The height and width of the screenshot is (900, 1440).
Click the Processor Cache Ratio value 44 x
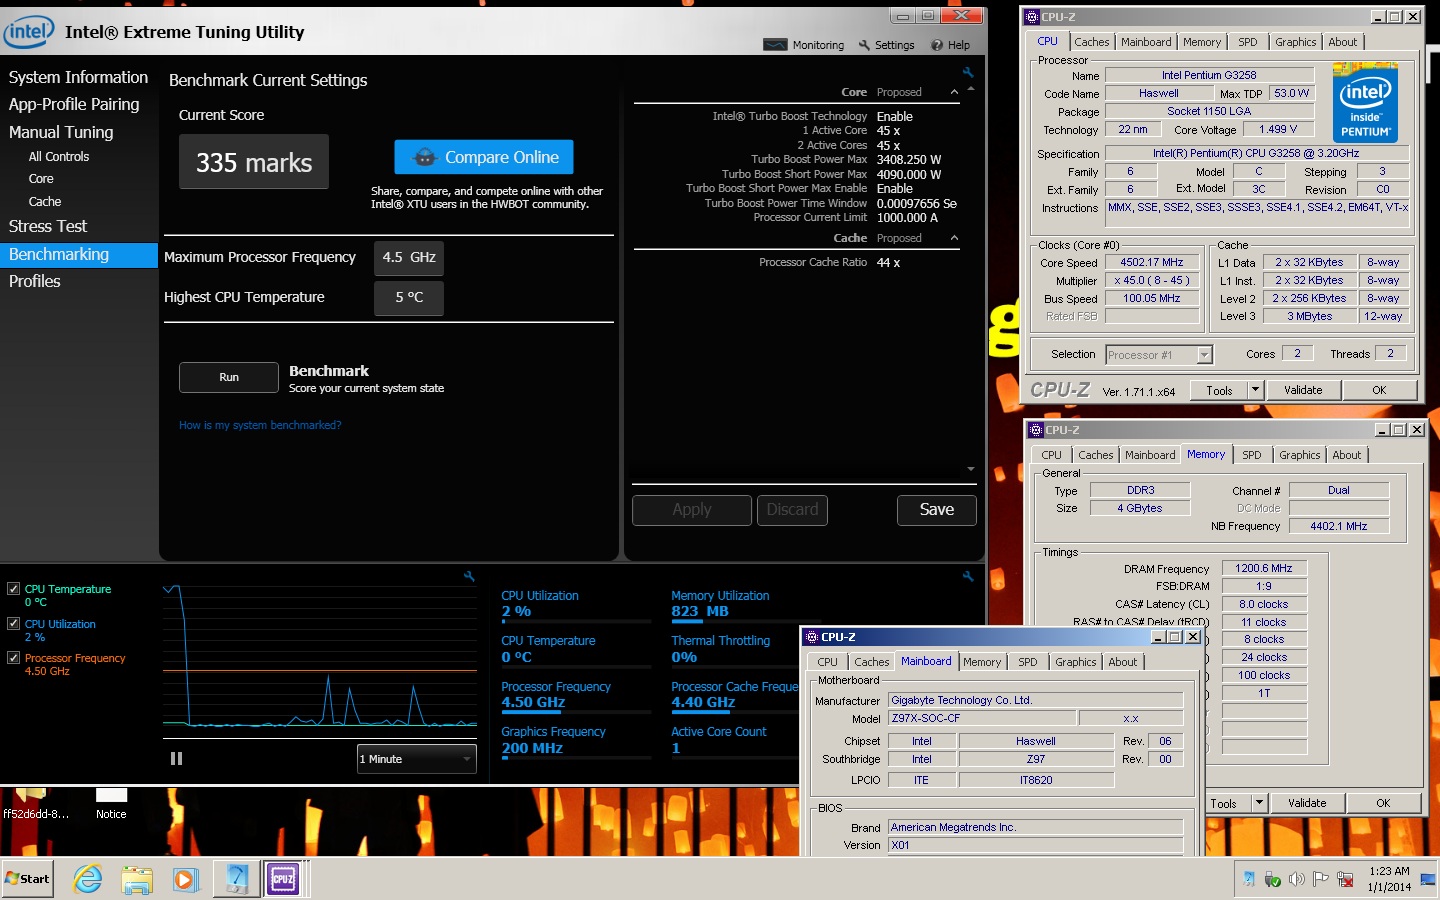coord(888,262)
